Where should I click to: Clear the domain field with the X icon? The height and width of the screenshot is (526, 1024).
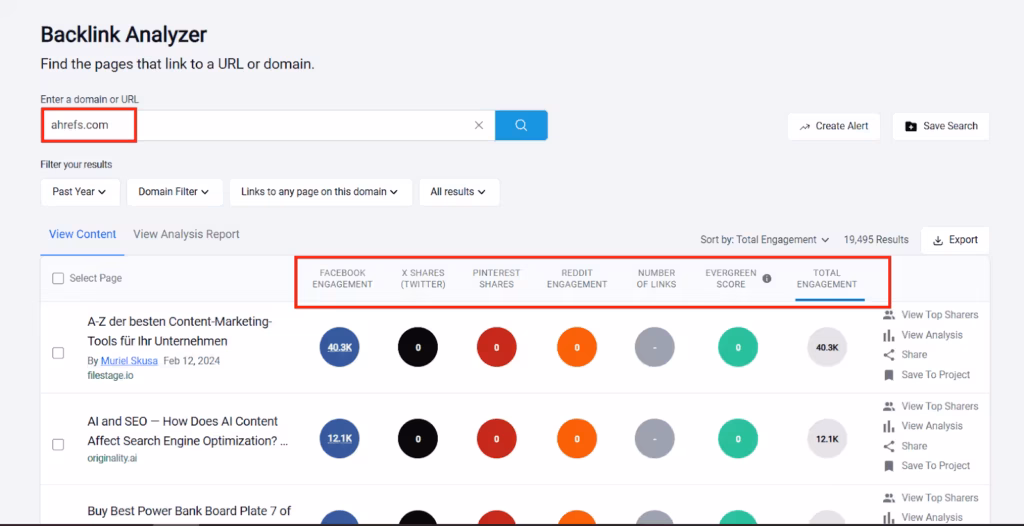coord(479,125)
